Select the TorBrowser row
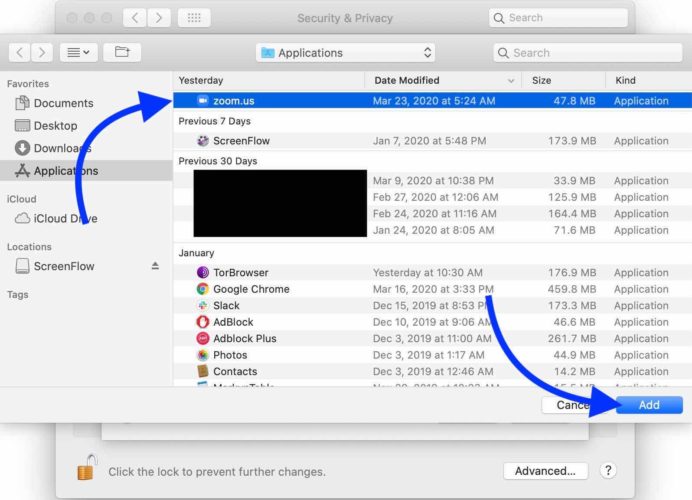 point(432,272)
